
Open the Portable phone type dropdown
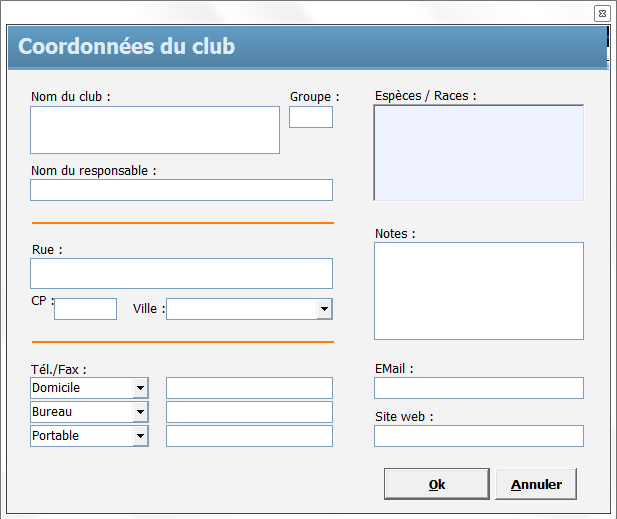point(140,436)
